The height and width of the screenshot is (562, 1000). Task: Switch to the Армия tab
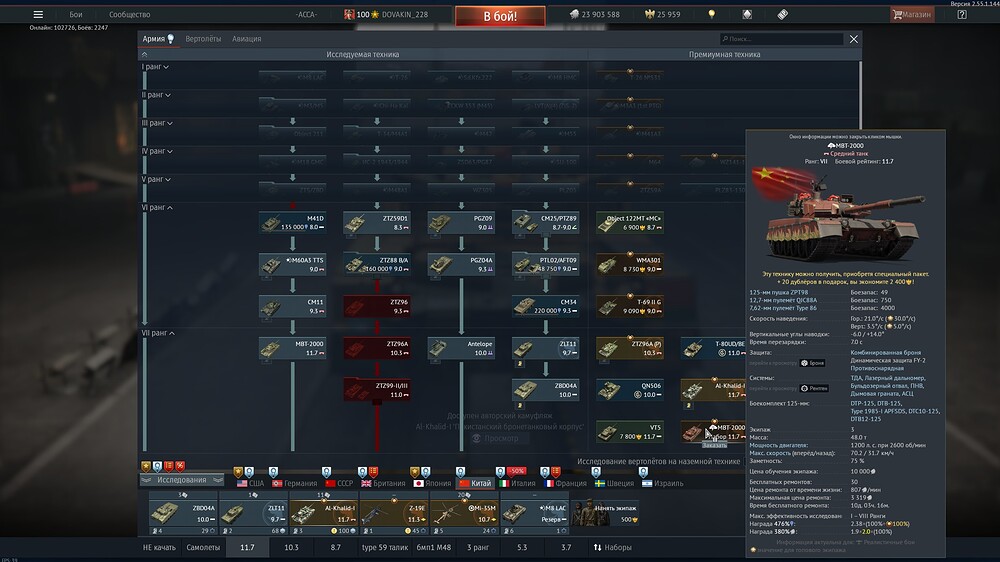point(158,39)
